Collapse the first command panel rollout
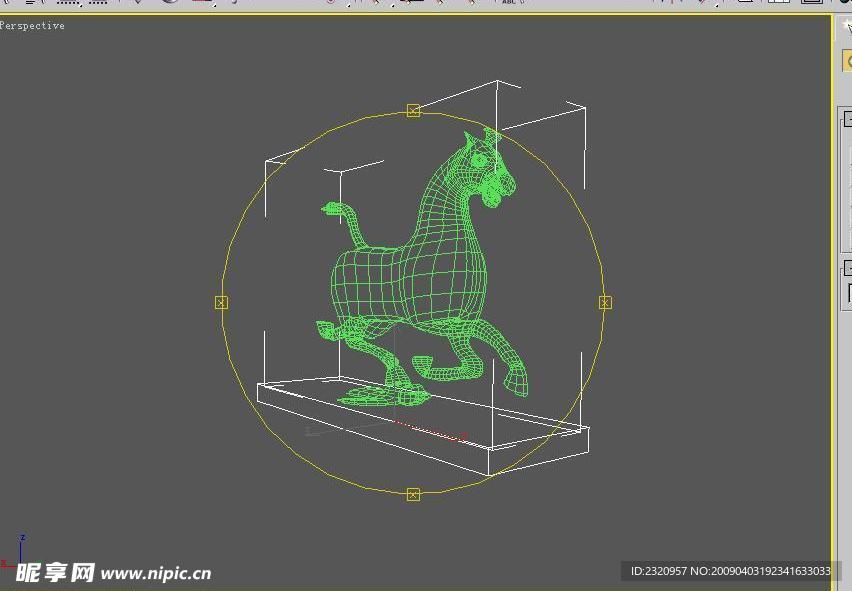This screenshot has height=591, width=852. click(x=845, y=120)
